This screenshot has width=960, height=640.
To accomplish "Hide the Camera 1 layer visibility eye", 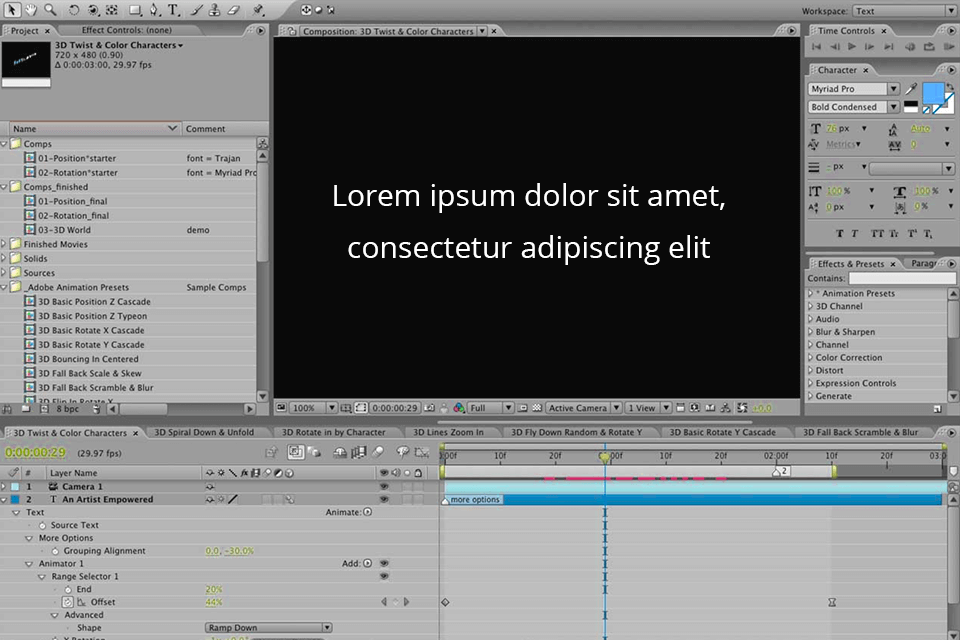I will pos(384,486).
